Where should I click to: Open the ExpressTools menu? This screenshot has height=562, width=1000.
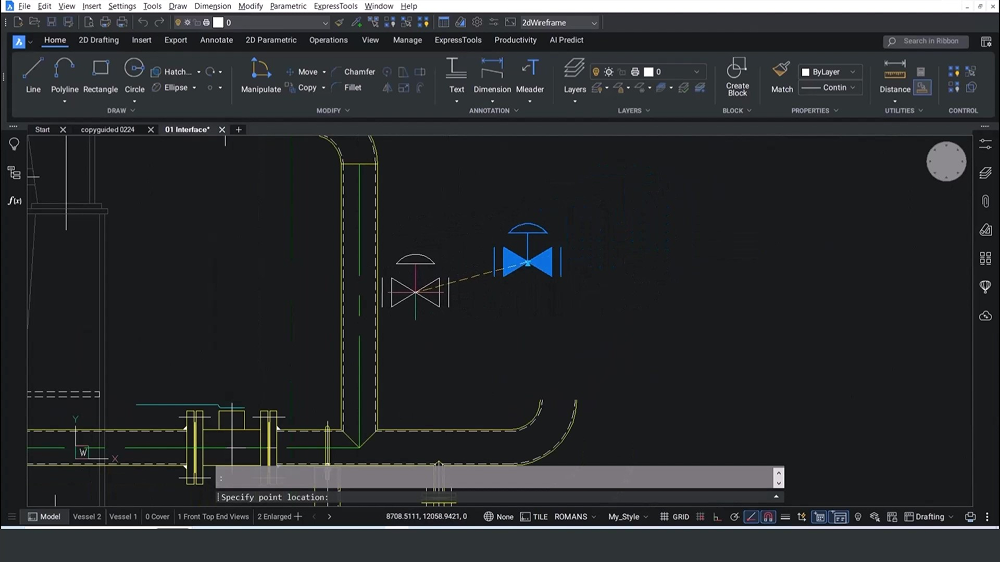point(335,6)
